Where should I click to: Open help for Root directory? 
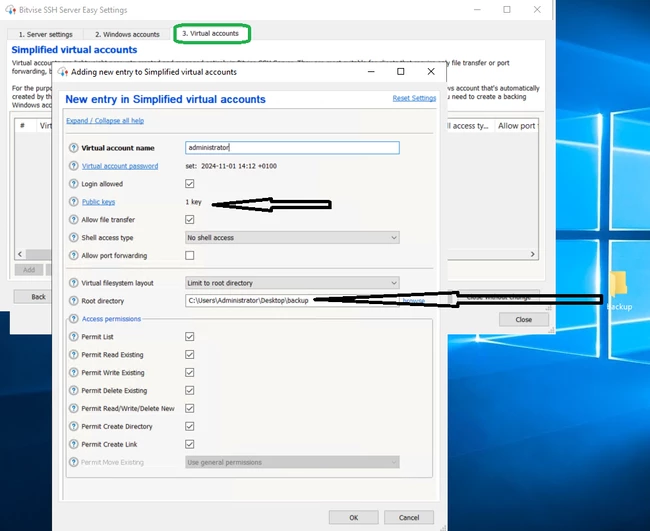coord(73,301)
